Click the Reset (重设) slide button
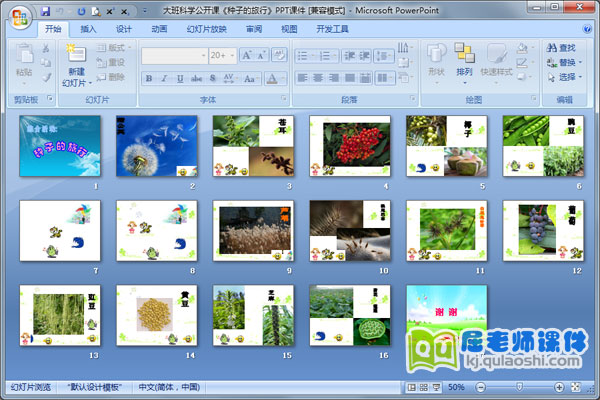Image resolution: width=600 pixels, height=400 pixels. pos(111,62)
